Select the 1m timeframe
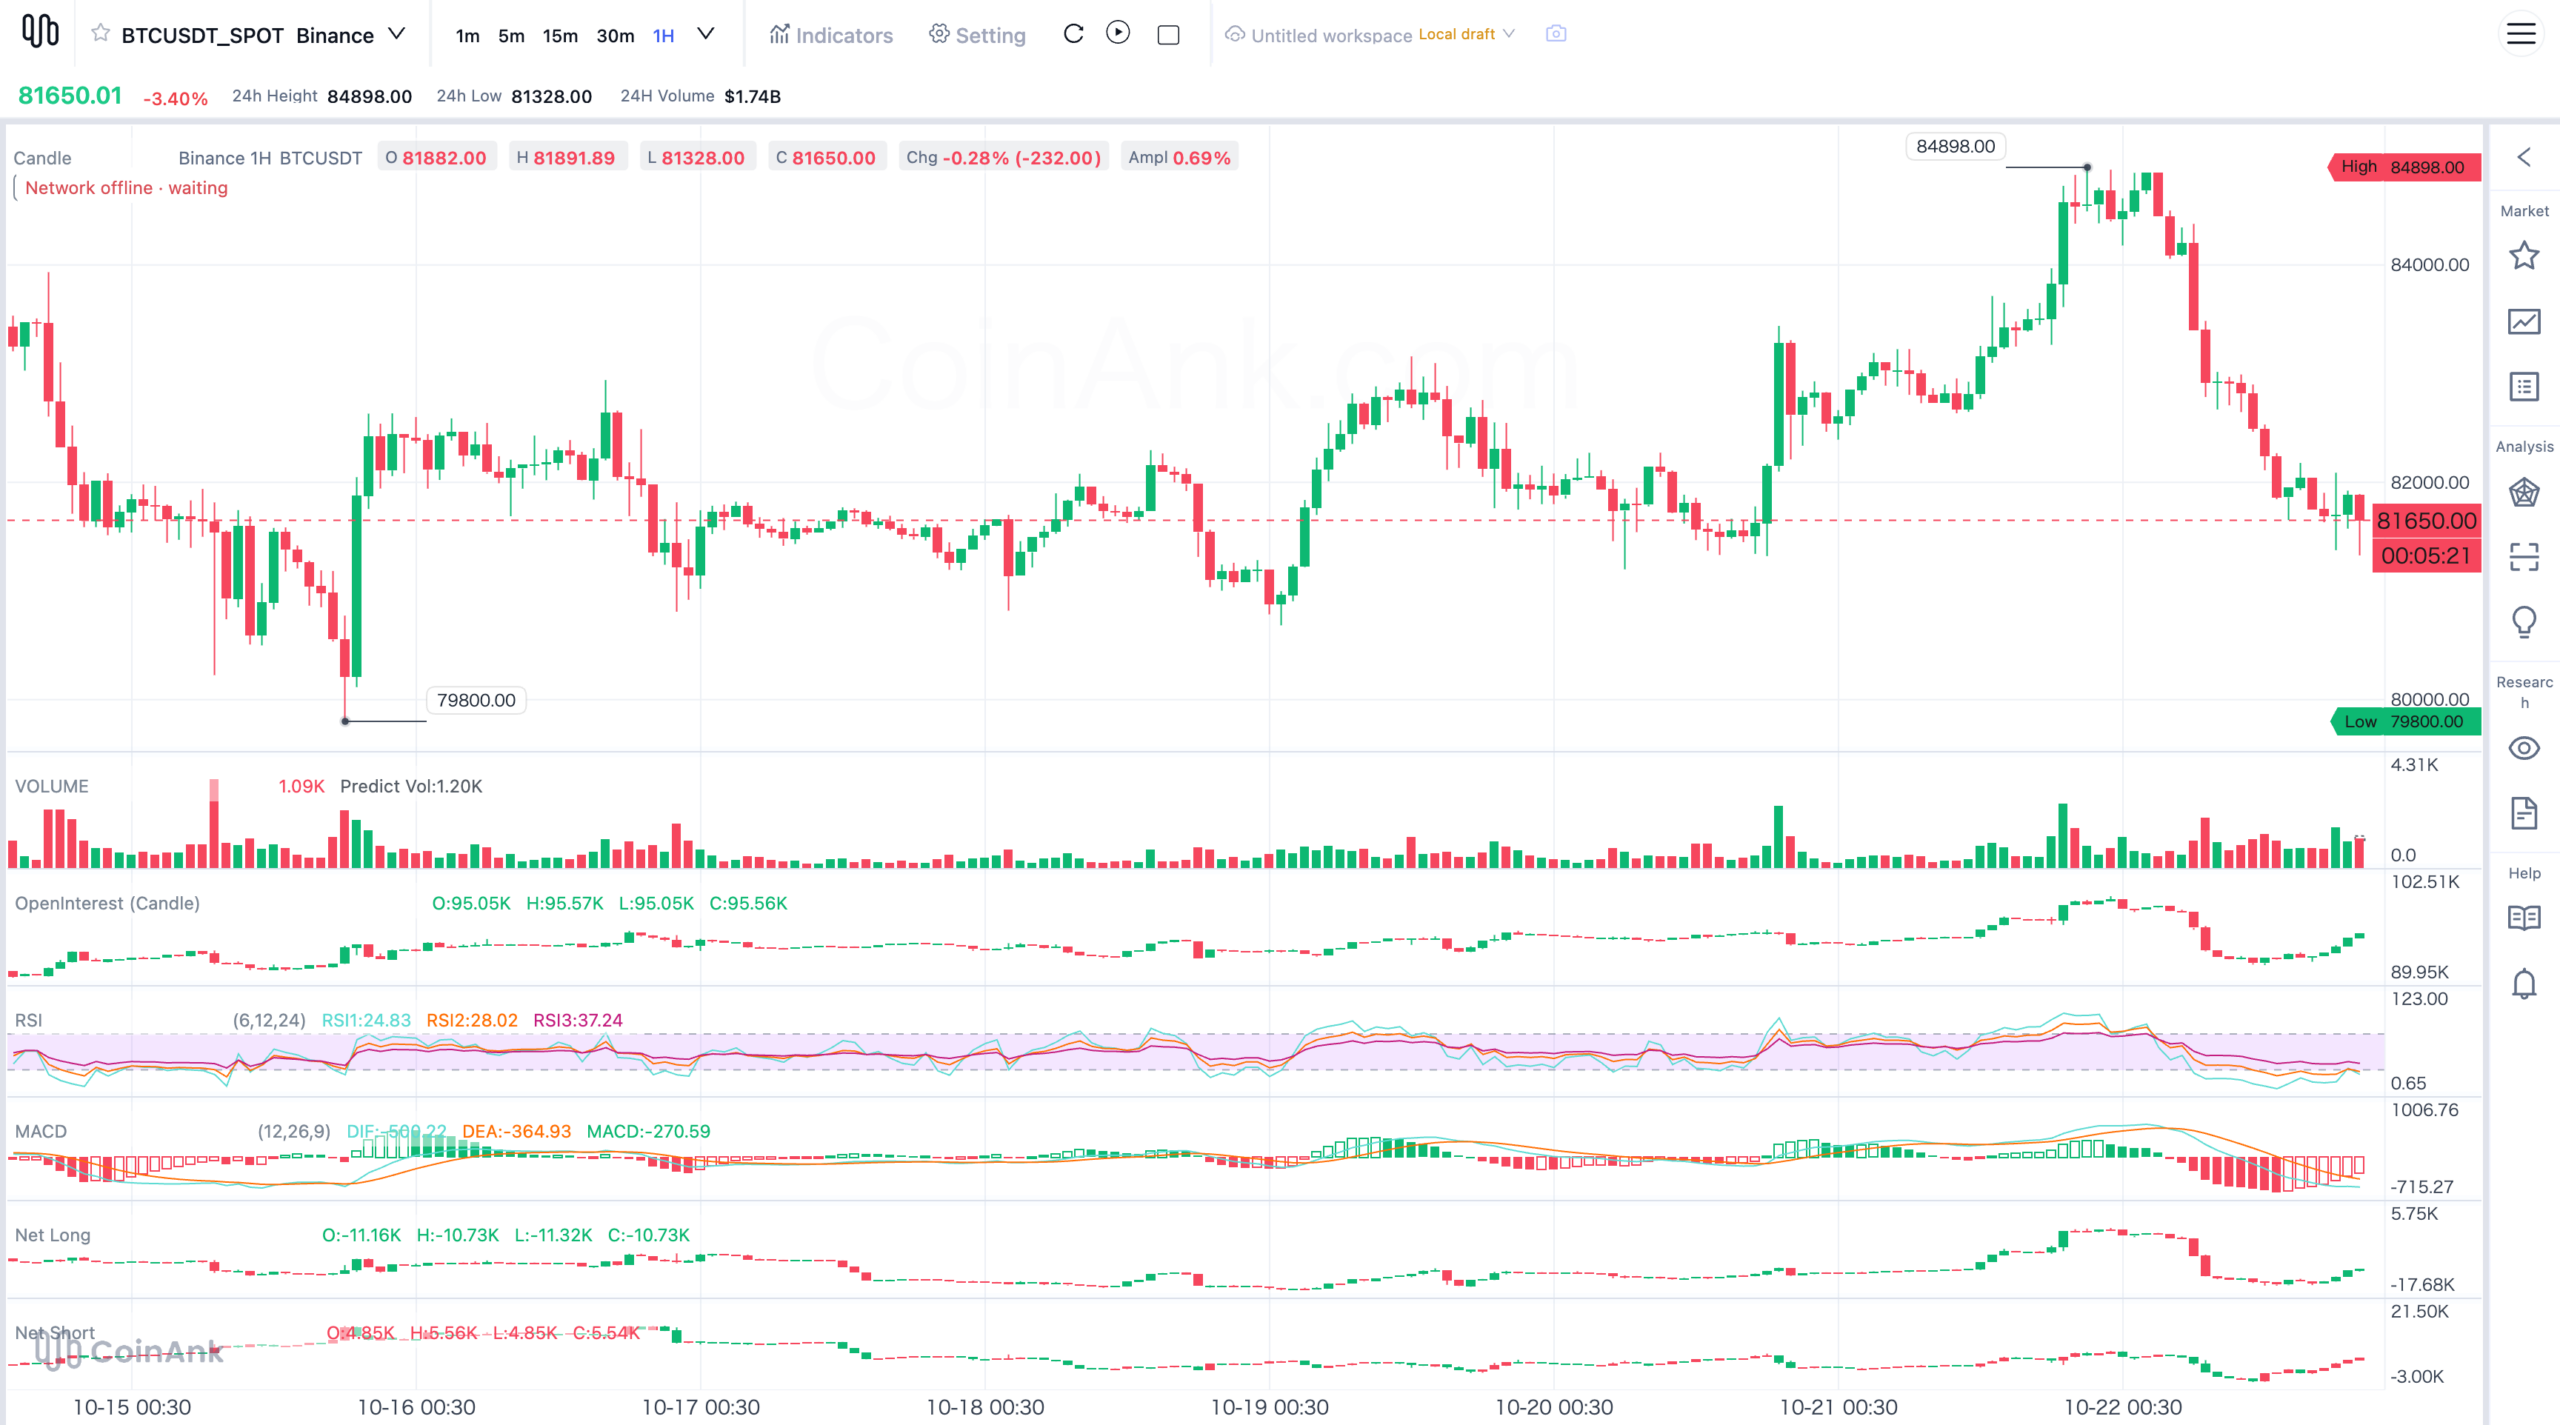Viewport: 2560px width, 1425px height. pos(467,36)
